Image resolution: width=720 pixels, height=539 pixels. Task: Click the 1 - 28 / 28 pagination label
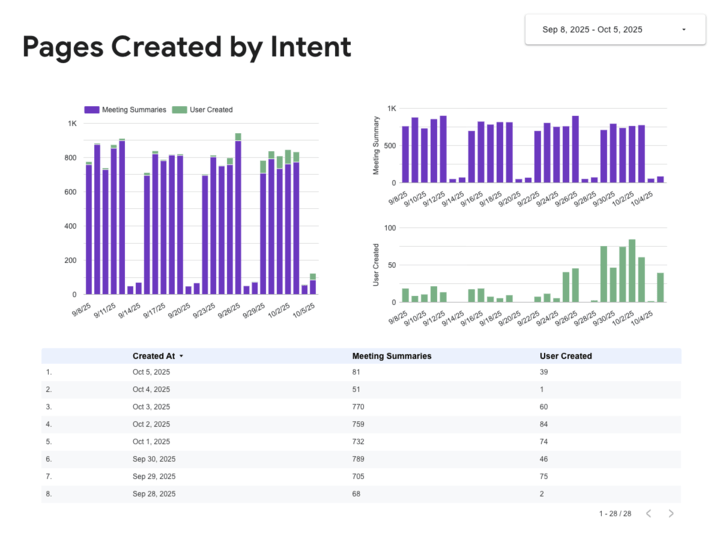[x=615, y=514]
